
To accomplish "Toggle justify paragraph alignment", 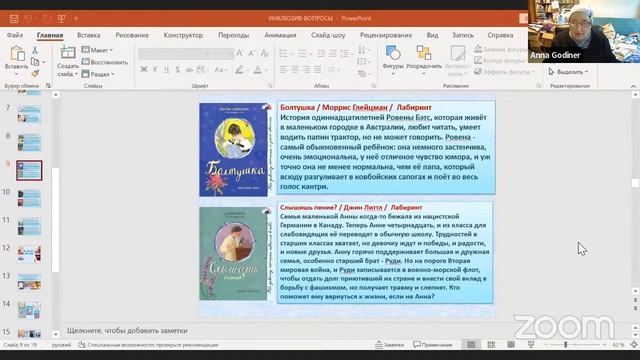I will coord(318,70).
